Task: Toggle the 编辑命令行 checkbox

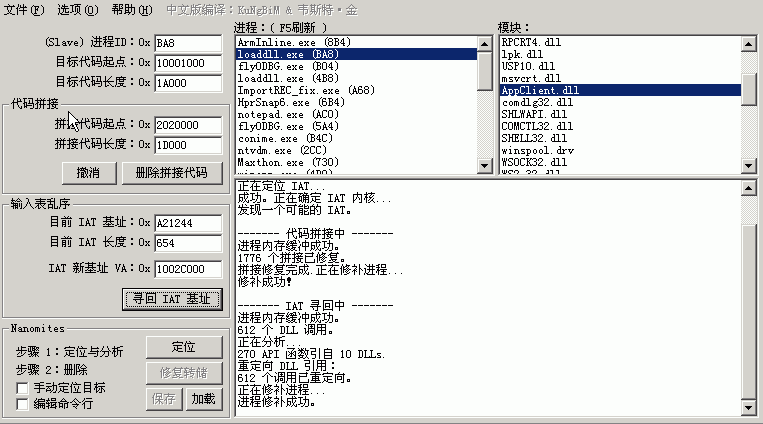Action: click(x=23, y=404)
